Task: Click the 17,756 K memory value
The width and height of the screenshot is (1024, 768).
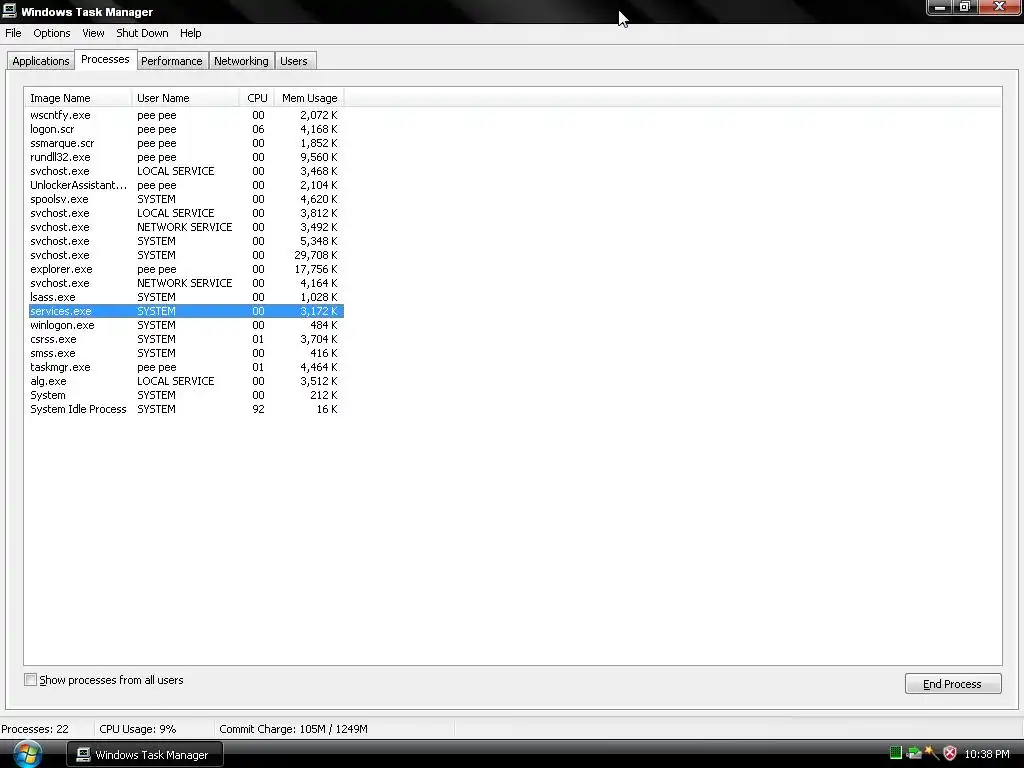Action: [x=316, y=269]
